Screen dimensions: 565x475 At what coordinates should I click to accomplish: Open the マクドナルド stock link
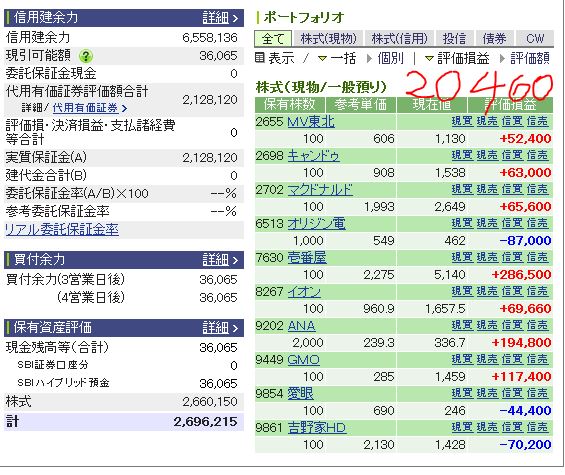click(x=320, y=190)
